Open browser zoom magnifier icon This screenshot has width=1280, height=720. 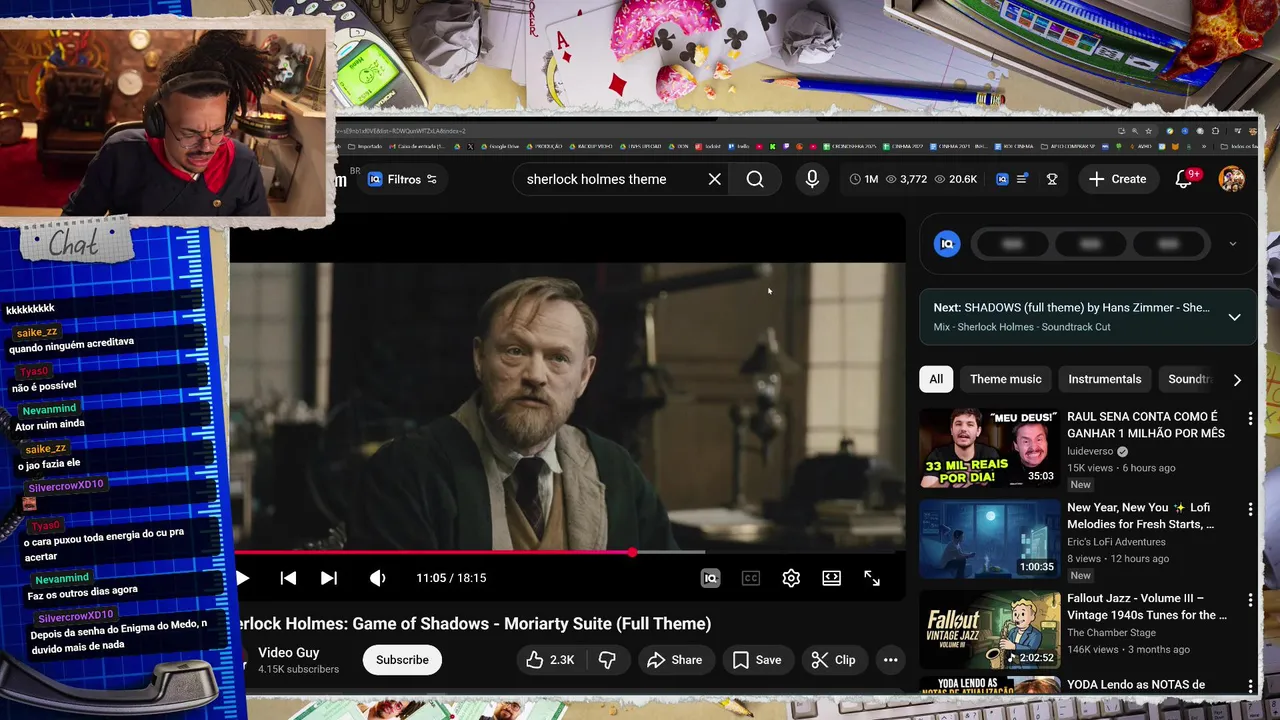[1134, 131]
